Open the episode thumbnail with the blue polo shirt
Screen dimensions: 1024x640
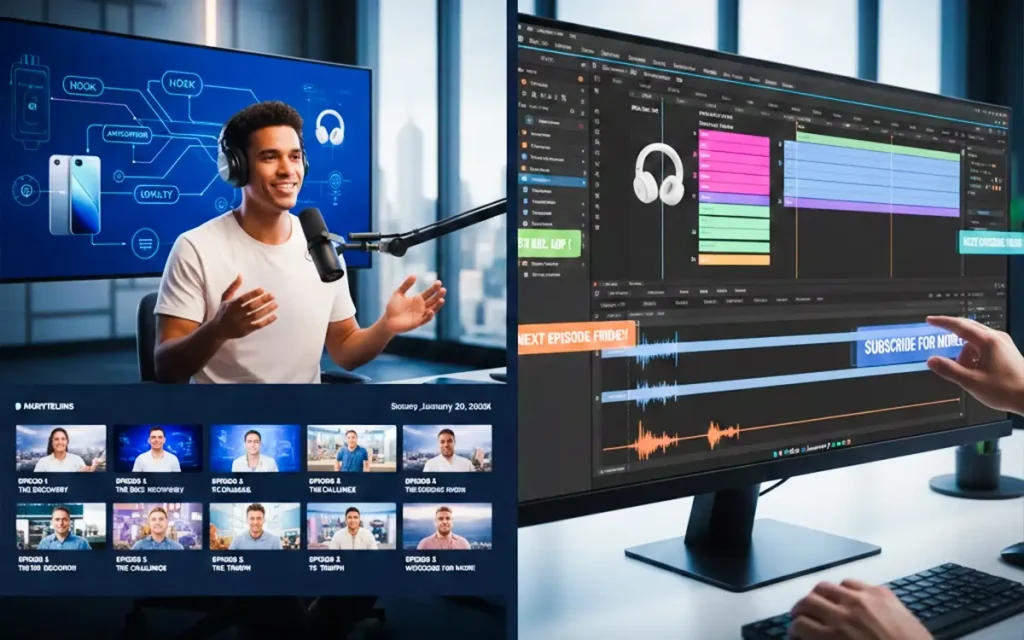[x=351, y=448]
